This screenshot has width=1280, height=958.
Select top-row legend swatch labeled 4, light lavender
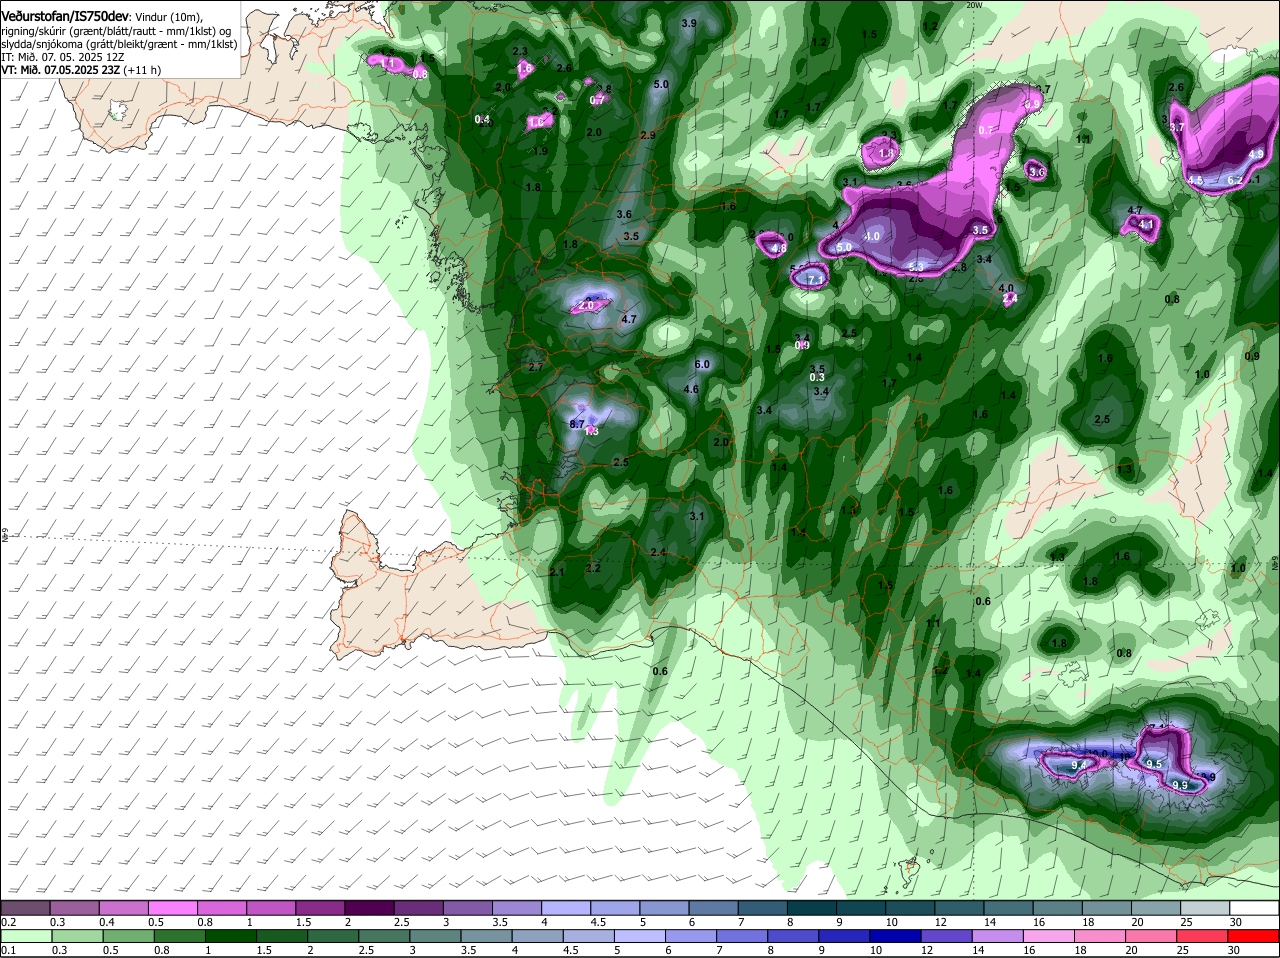[564, 908]
